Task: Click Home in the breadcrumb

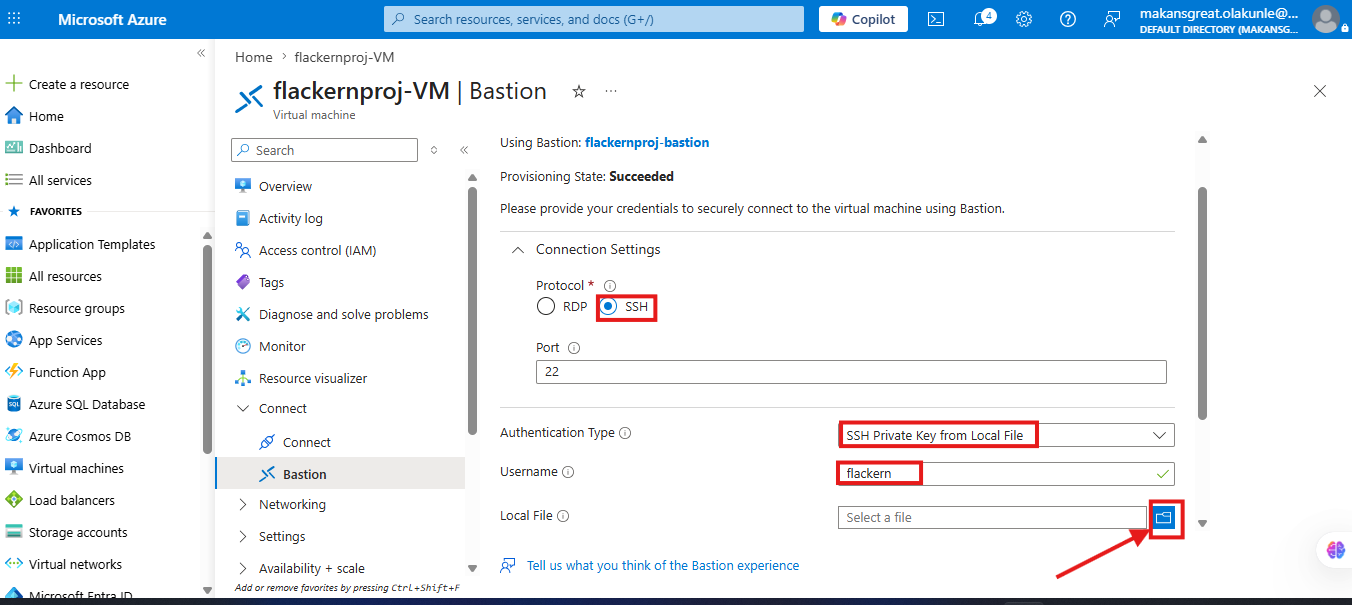Action: [254, 57]
